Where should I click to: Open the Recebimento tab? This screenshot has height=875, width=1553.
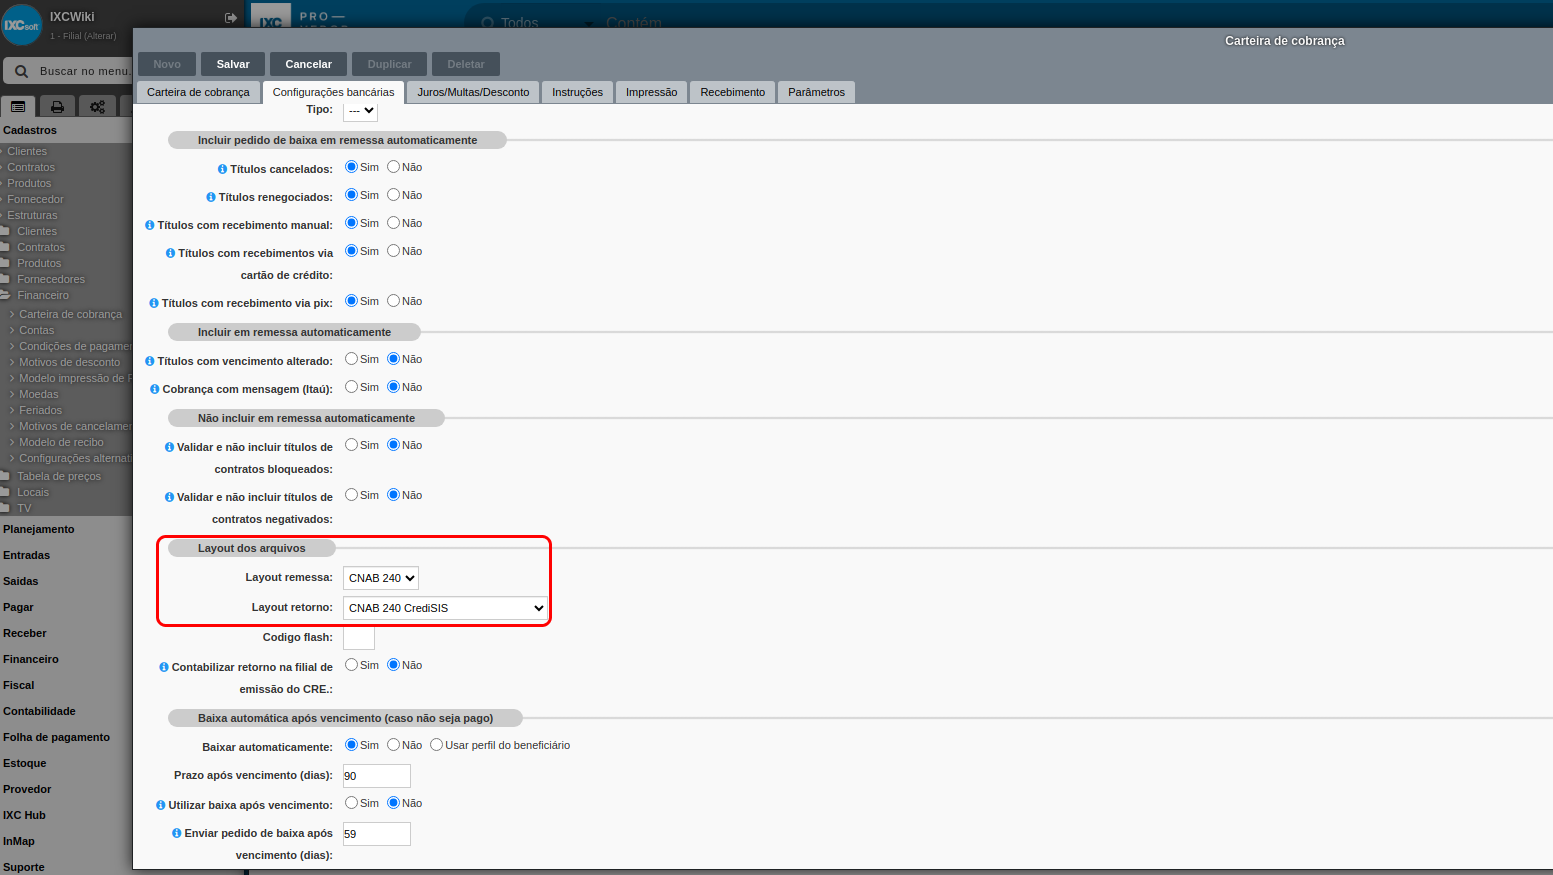click(732, 92)
